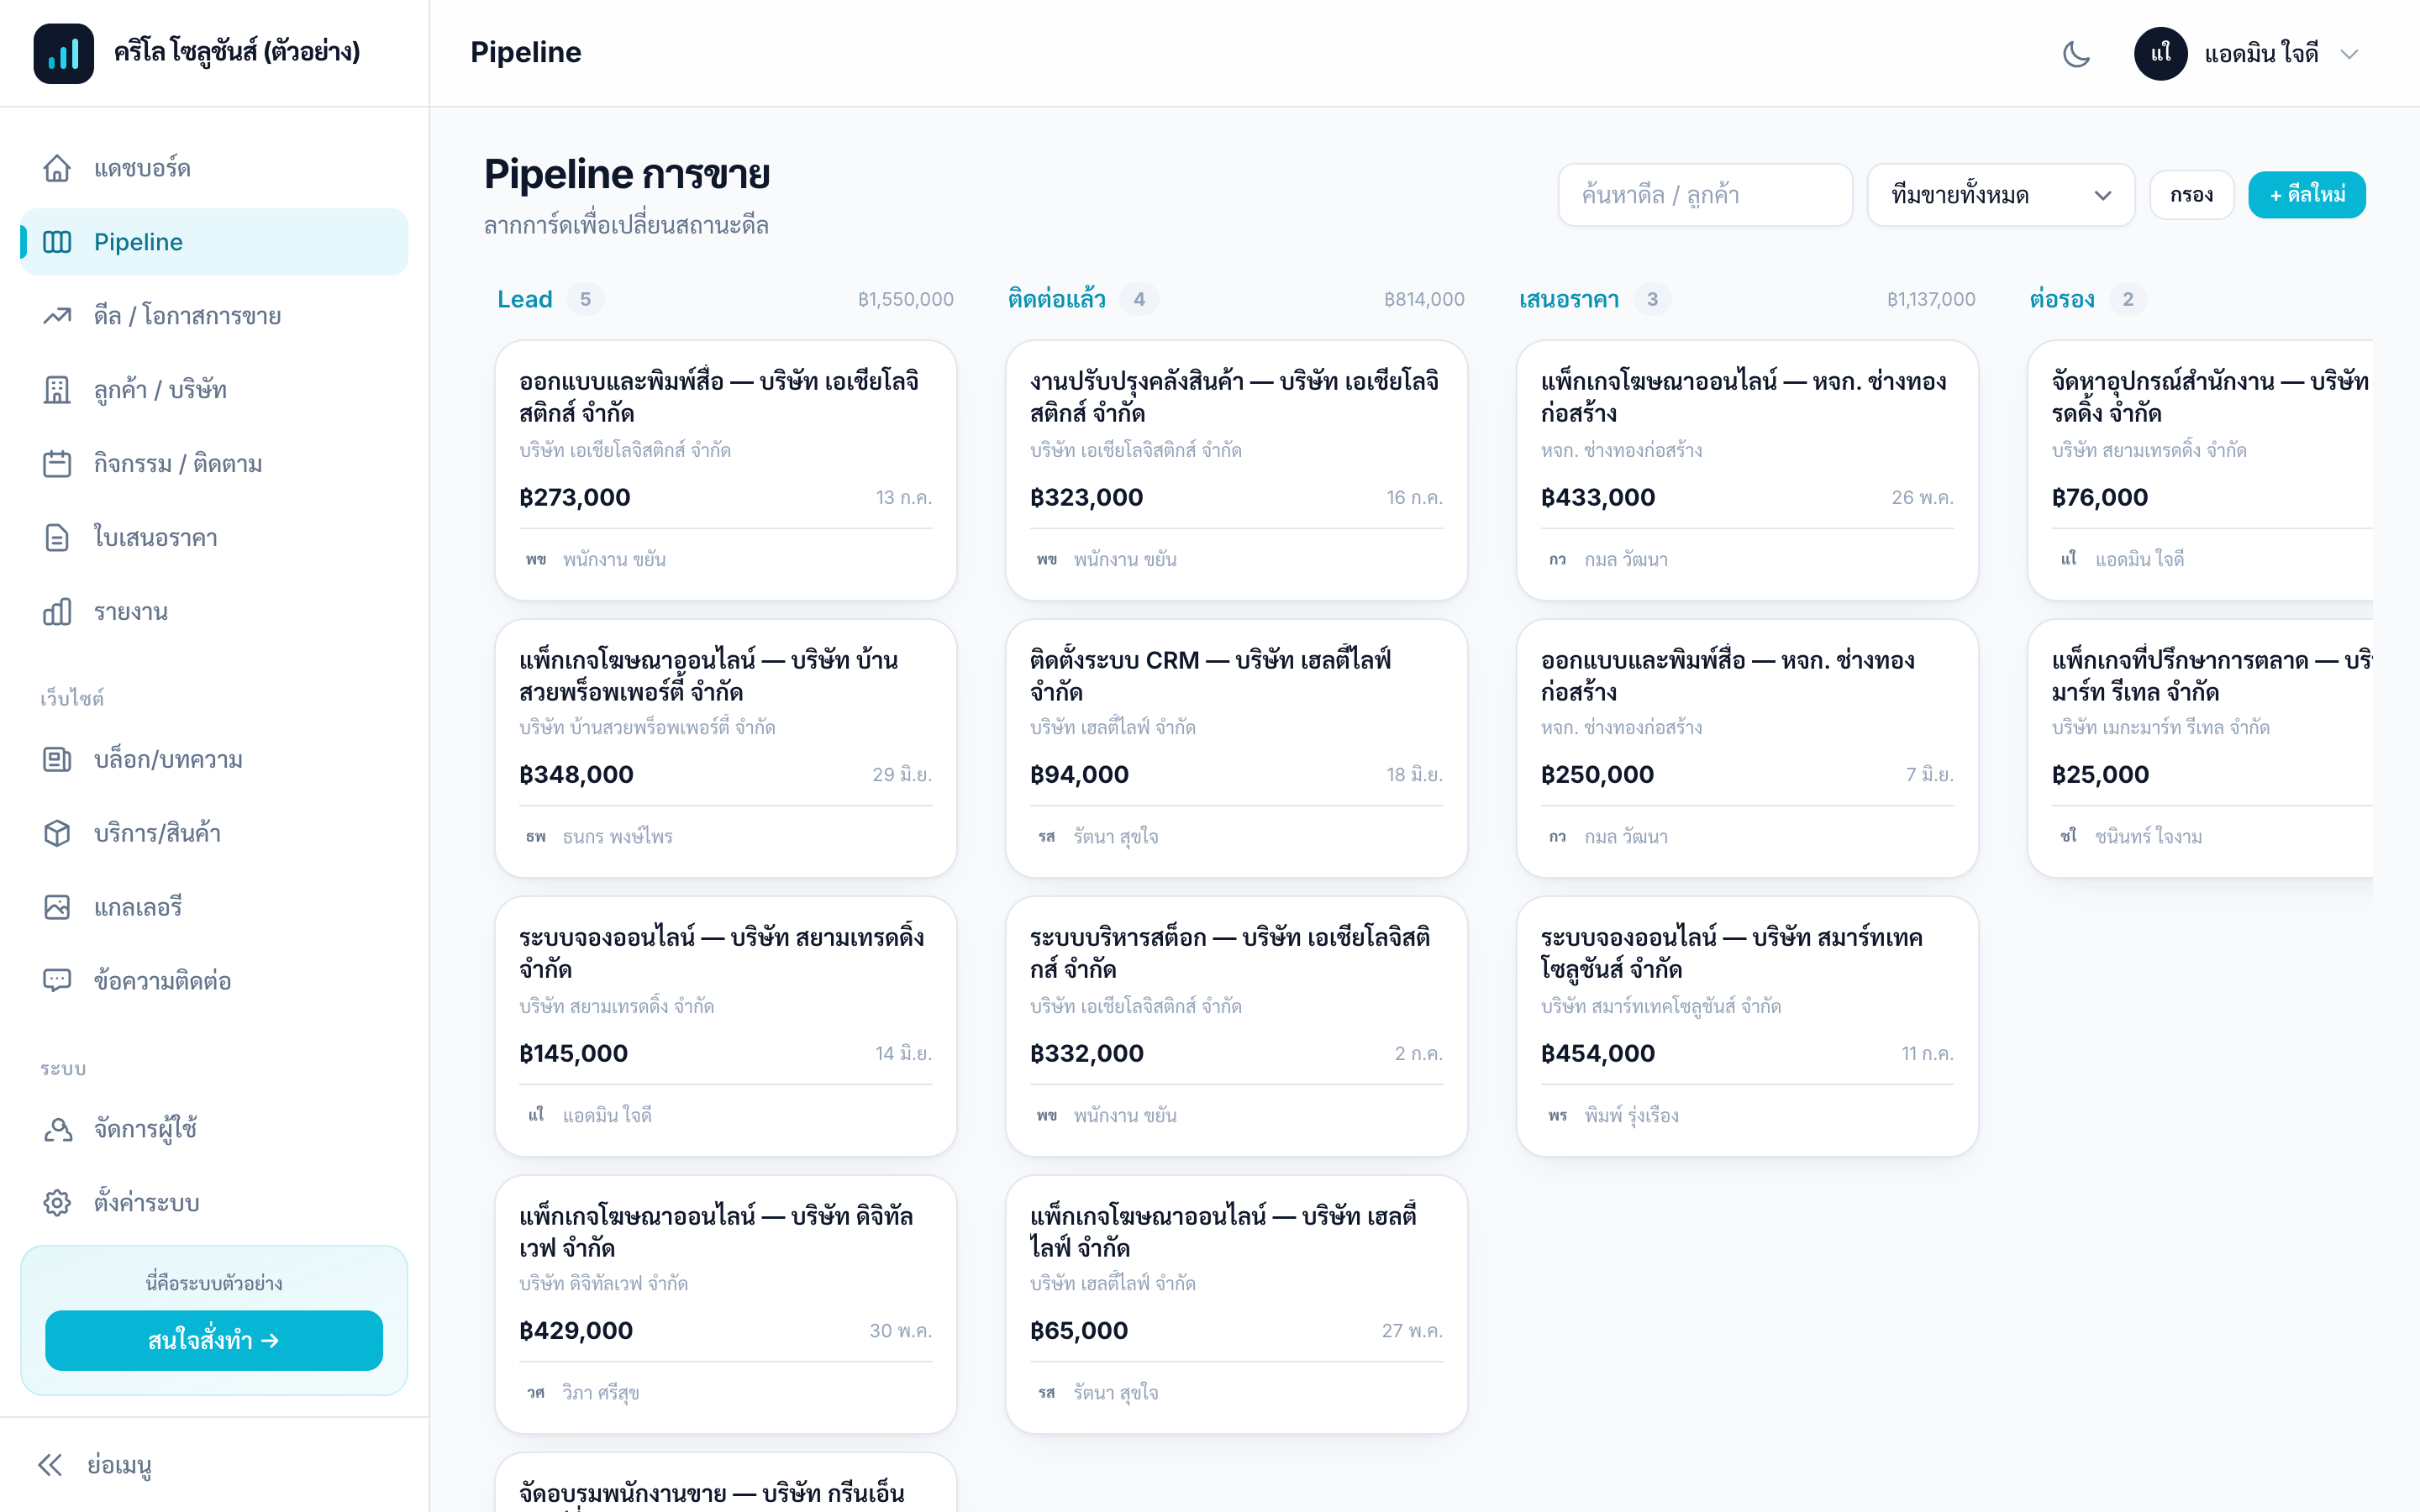Click owner พิมพ์ รุ่งเรือง on deal card

pyautogui.click(x=1631, y=1115)
